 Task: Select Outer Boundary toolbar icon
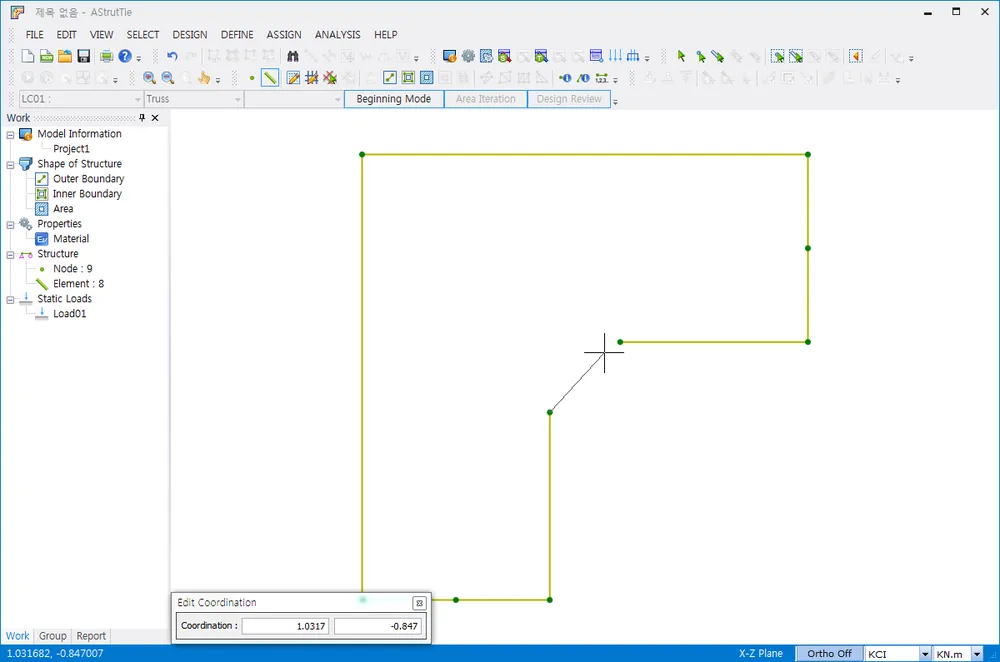pos(390,78)
